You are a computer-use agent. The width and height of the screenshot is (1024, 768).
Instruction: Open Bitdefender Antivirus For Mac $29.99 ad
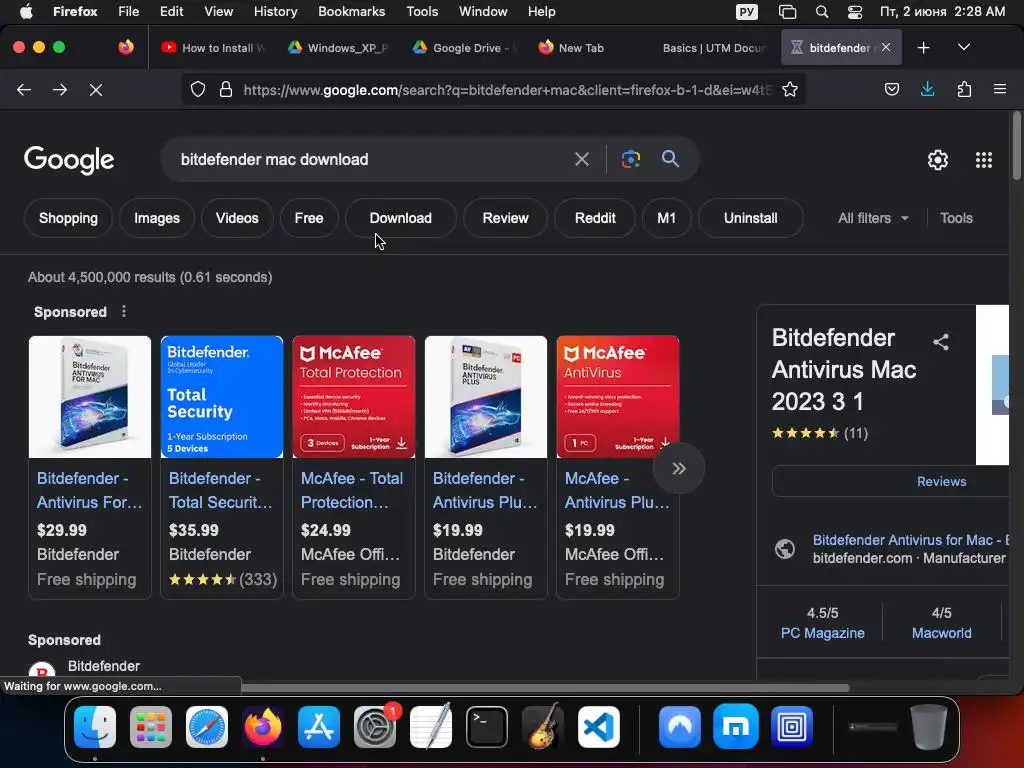point(89,466)
